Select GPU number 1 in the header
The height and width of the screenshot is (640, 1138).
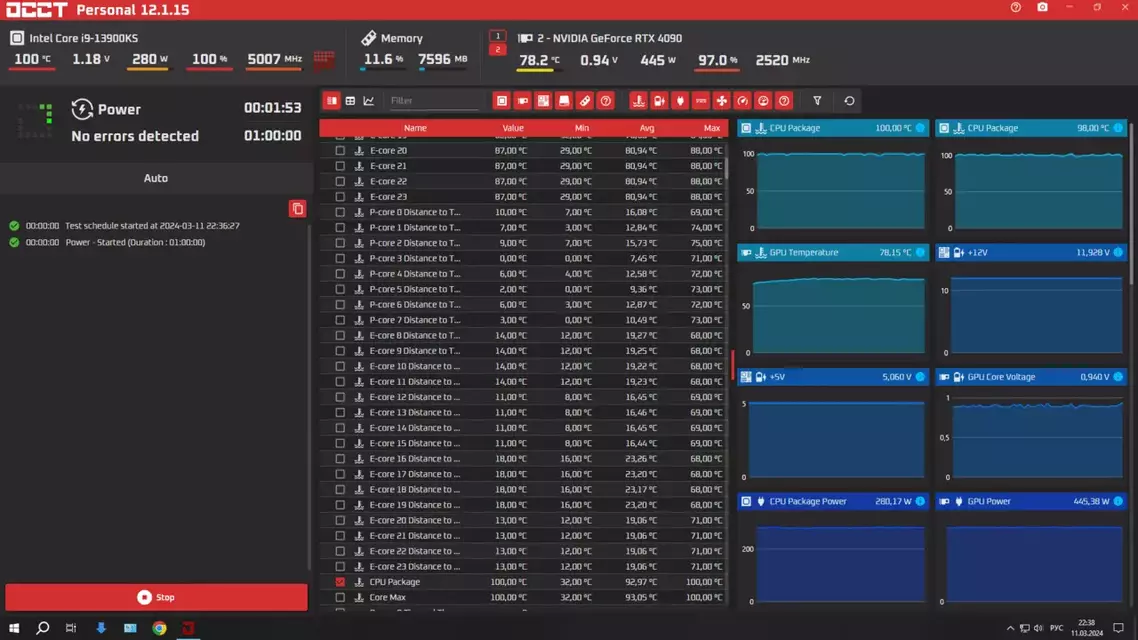[498, 36]
